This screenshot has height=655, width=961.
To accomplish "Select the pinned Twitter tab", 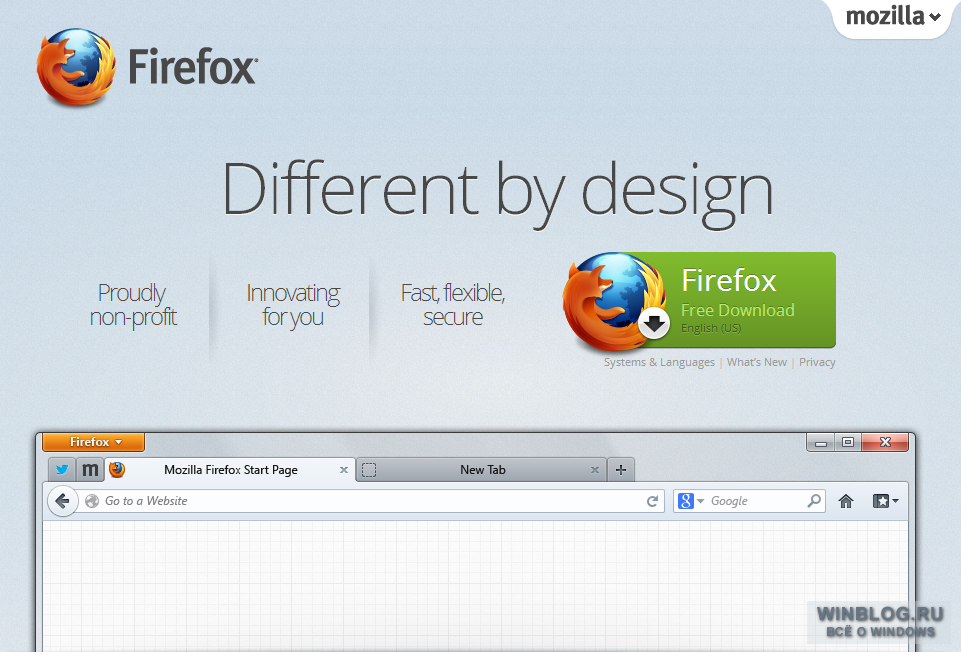I will pos(62,470).
